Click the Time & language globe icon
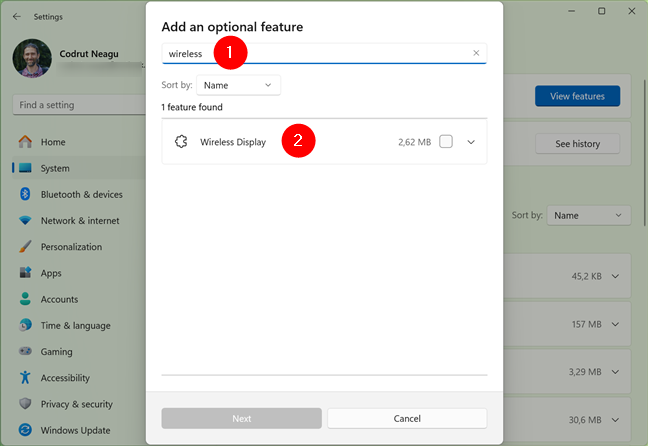The height and width of the screenshot is (446, 648). (x=25, y=325)
